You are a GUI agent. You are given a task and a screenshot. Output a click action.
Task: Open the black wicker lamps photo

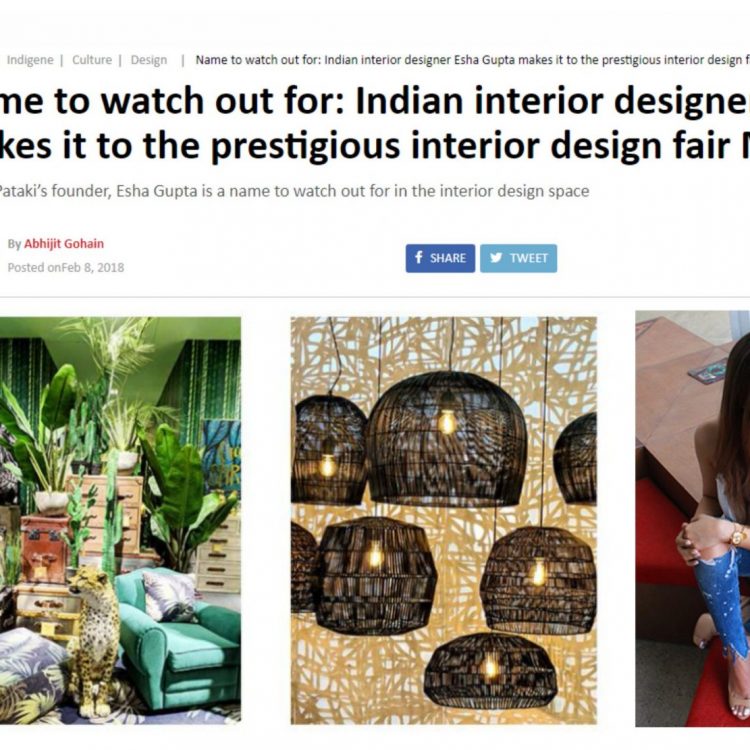pyautogui.click(x=443, y=520)
